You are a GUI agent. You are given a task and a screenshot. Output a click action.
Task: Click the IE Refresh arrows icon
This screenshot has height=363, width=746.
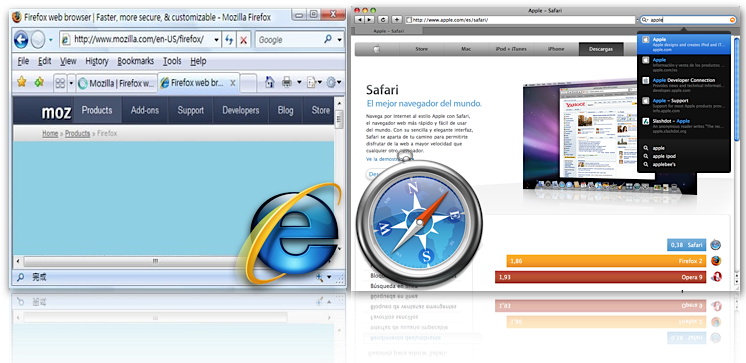coord(229,40)
